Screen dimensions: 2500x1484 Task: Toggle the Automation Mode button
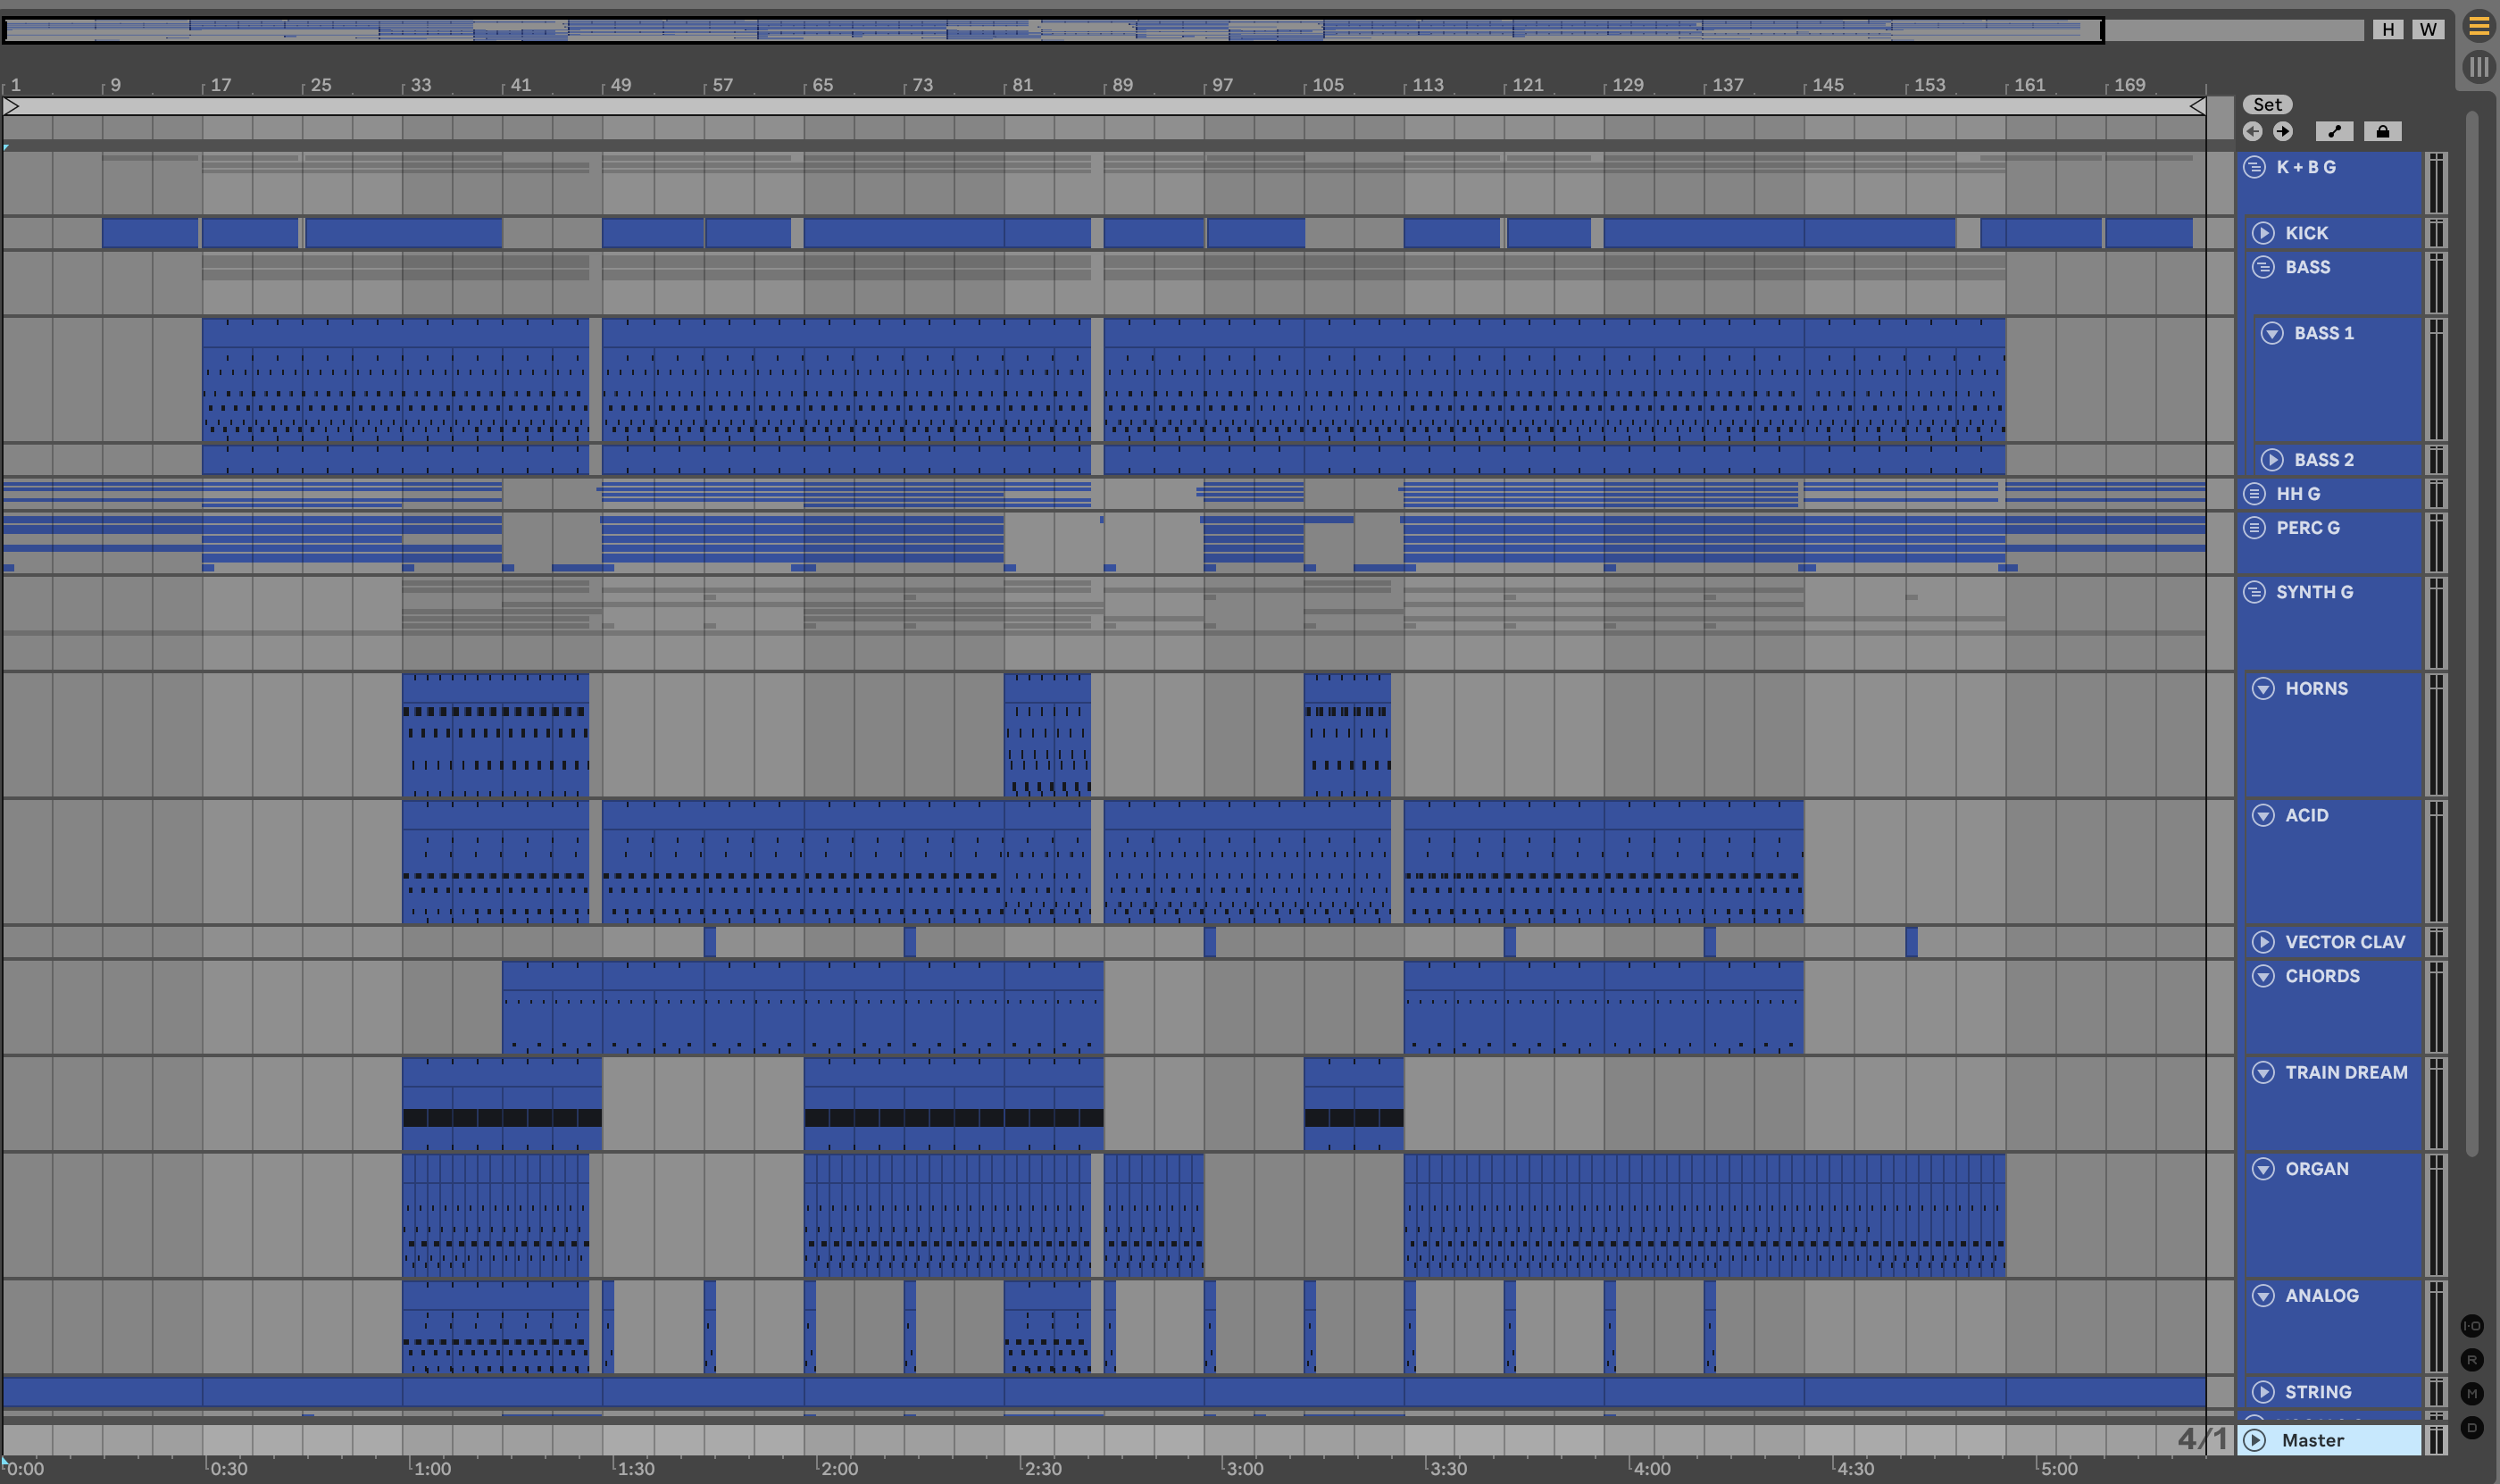point(2333,131)
